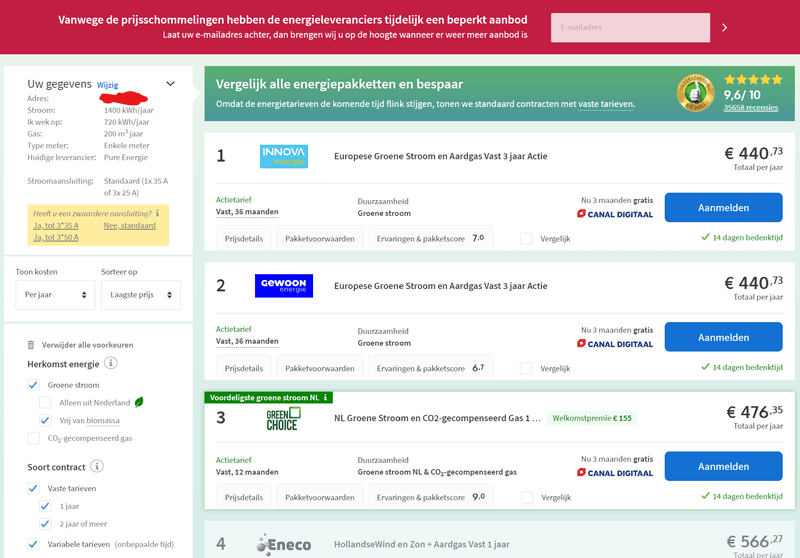Viewport: 800px width, 558px height.
Task: Click info icon beside zwaardere aansluiting question
Action: tap(158, 213)
